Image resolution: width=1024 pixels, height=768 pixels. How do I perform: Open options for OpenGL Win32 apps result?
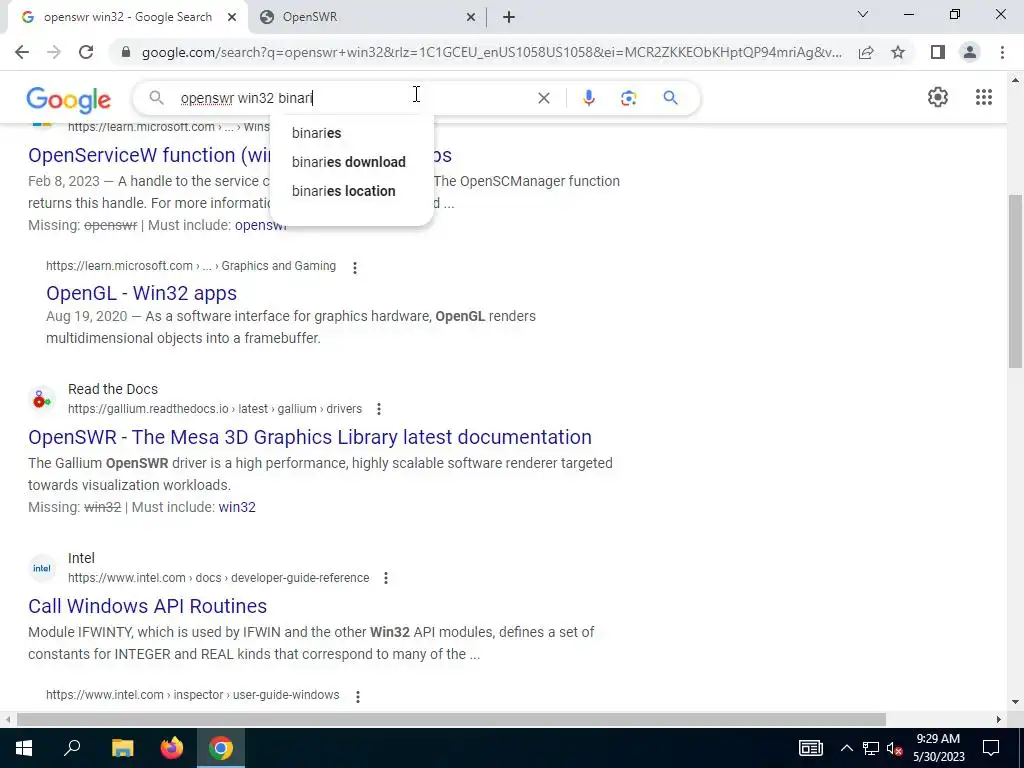pyautogui.click(x=355, y=267)
